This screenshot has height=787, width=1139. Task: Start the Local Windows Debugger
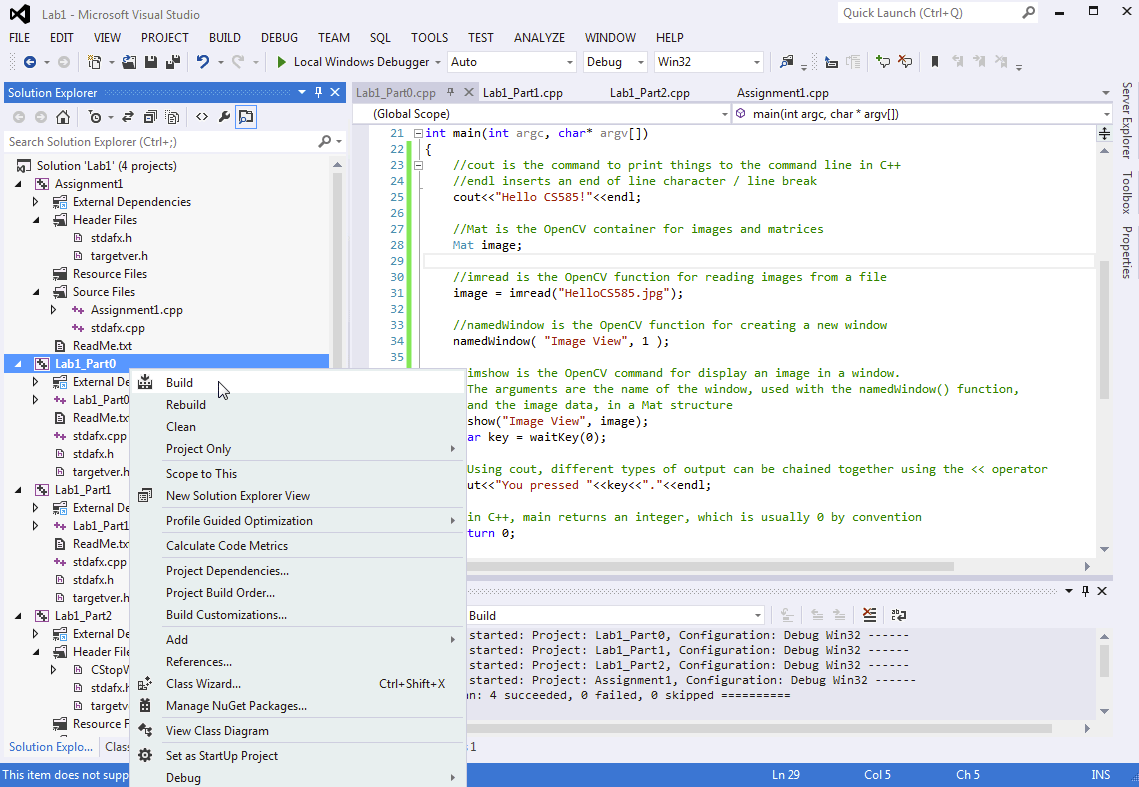click(x=357, y=61)
